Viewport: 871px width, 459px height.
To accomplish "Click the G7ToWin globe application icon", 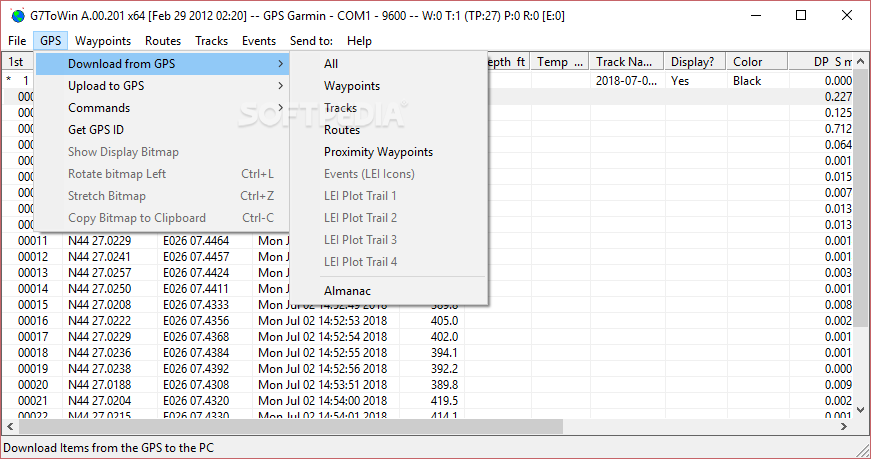I will [x=18, y=16].
